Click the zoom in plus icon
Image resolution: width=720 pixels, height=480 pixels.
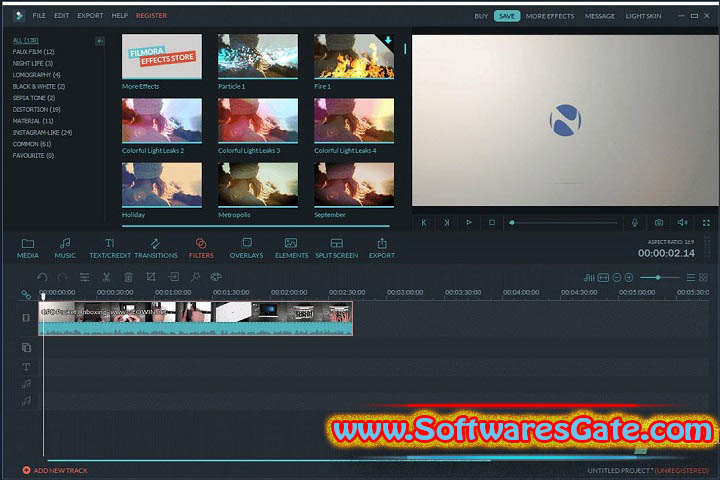pos(629,277)
